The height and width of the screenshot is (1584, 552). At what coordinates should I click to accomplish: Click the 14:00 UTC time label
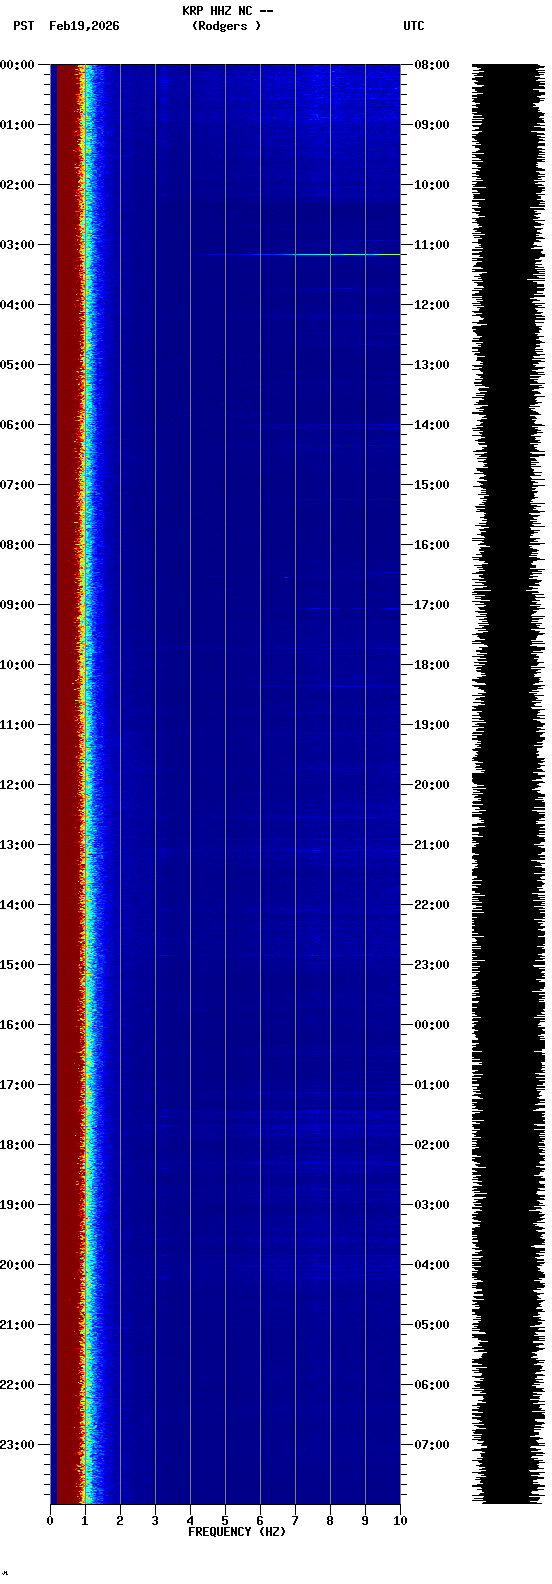(432, 425)
